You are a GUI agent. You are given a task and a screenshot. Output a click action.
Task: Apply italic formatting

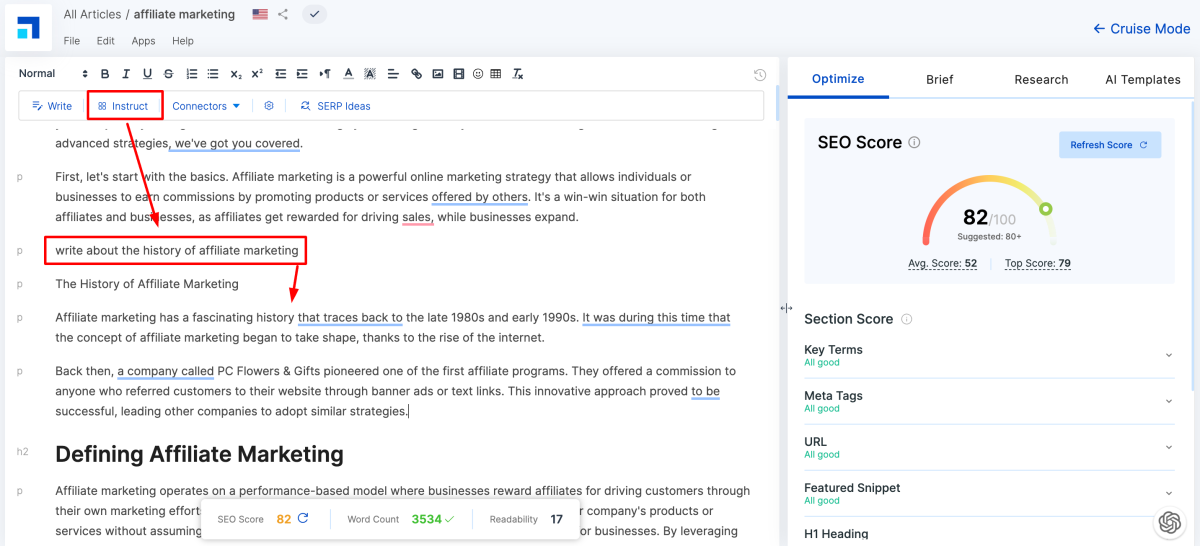point(125,74)
